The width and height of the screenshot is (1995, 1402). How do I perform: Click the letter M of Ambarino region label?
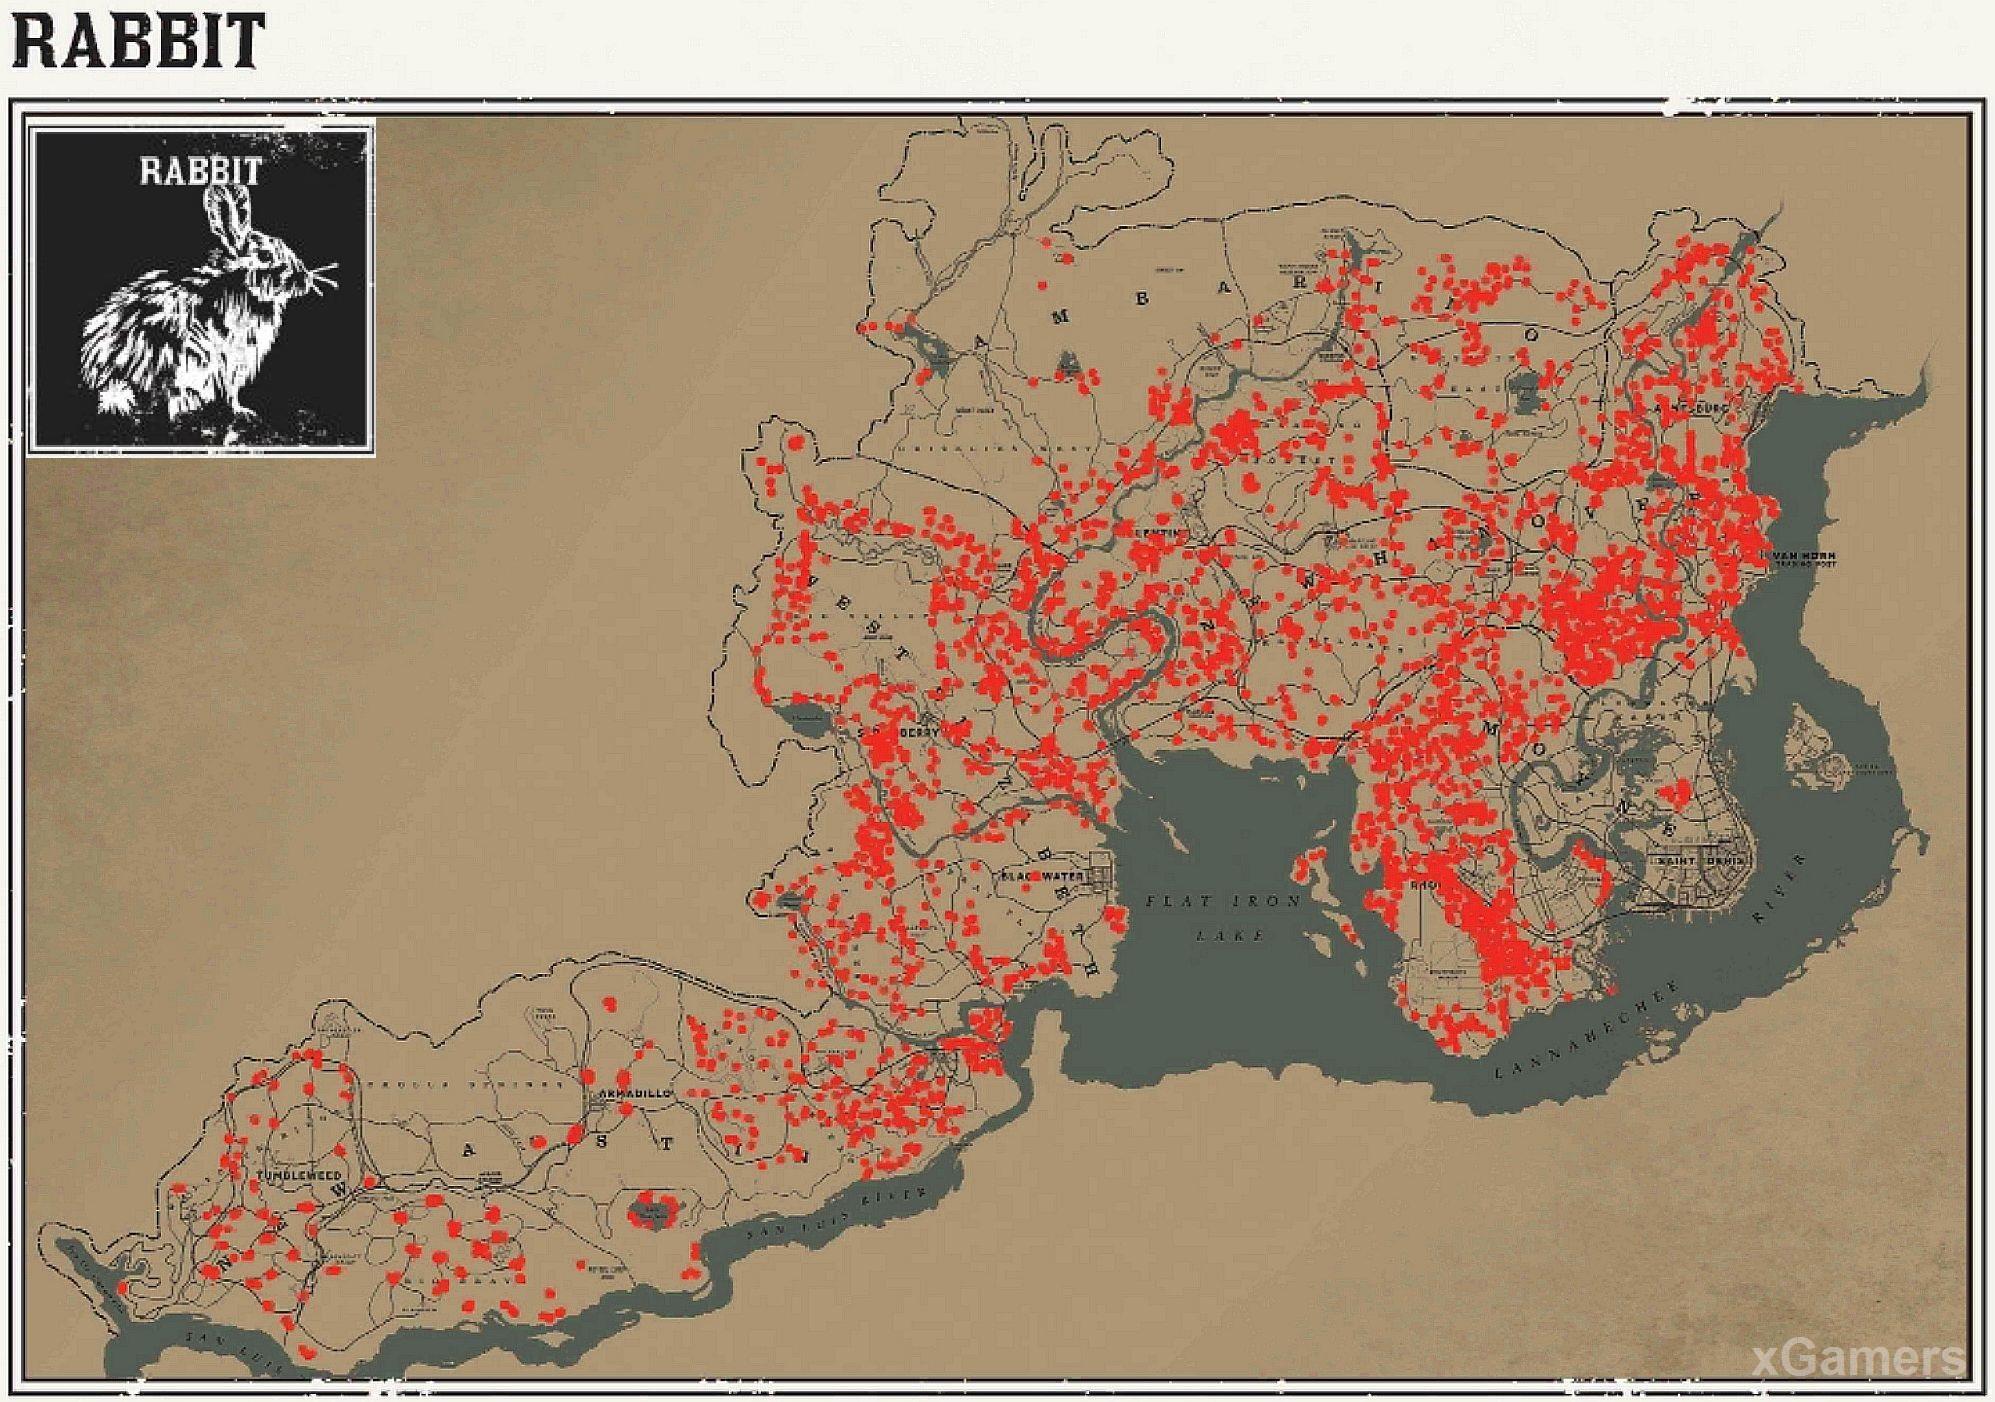coord(1059,317)
